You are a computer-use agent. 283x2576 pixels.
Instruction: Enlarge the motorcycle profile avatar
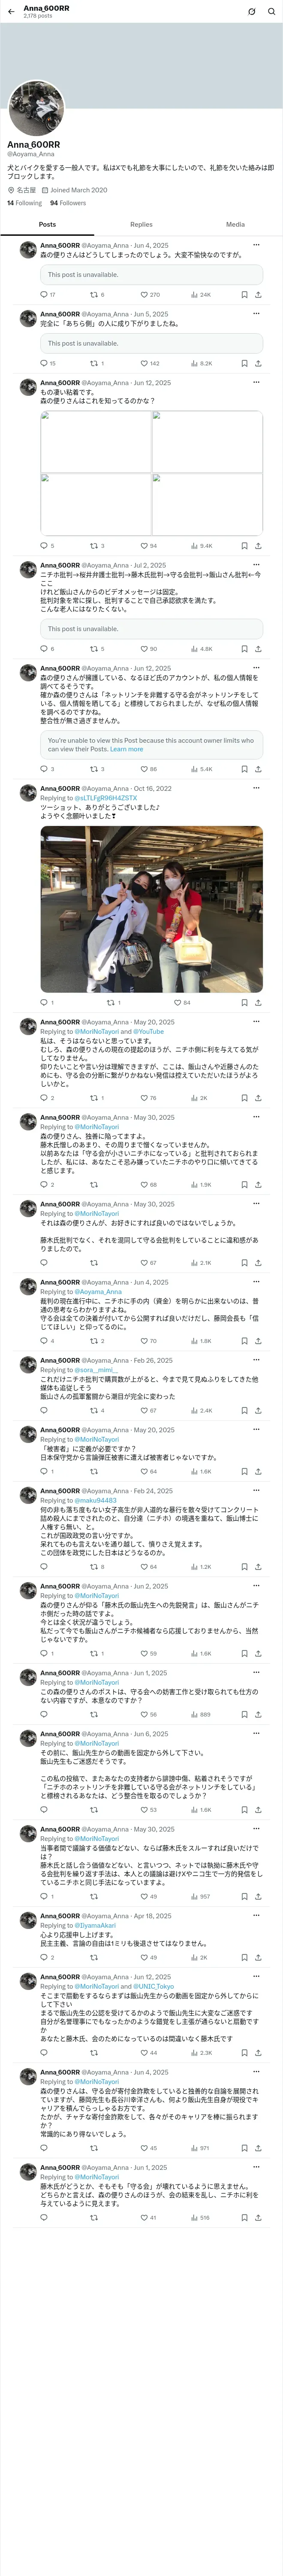click(x=36, y=109)
